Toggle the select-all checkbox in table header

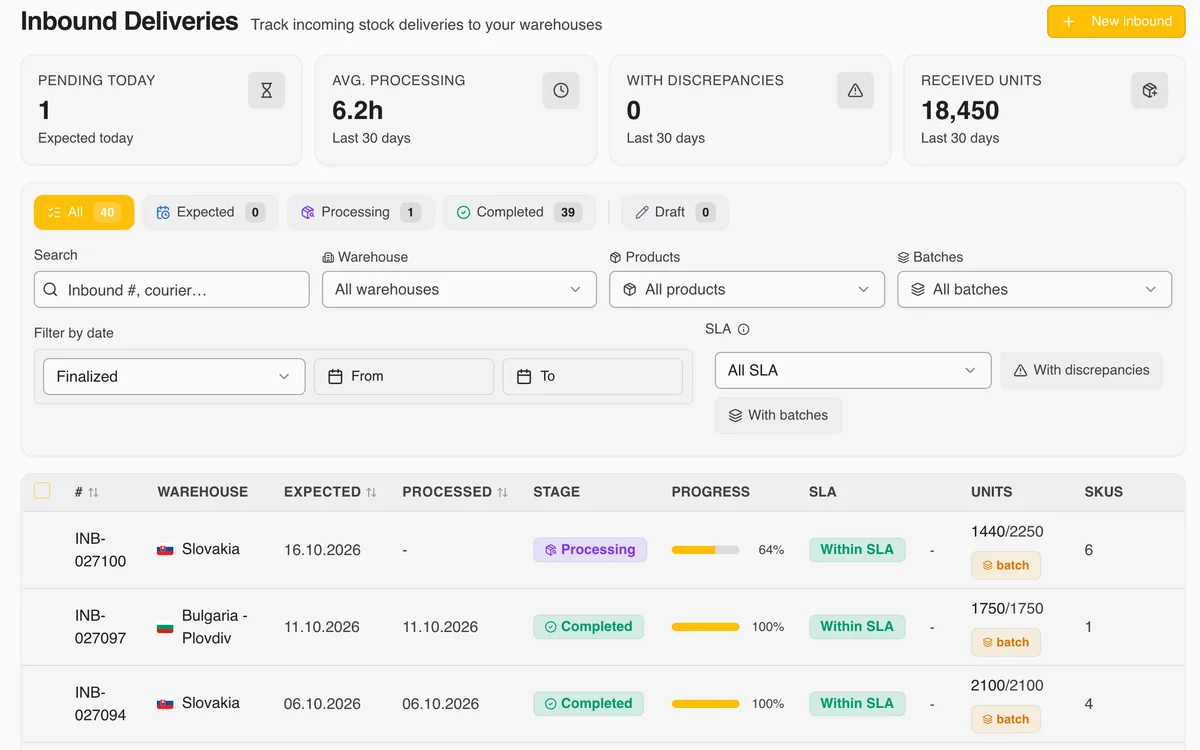[x=42, y=490]
